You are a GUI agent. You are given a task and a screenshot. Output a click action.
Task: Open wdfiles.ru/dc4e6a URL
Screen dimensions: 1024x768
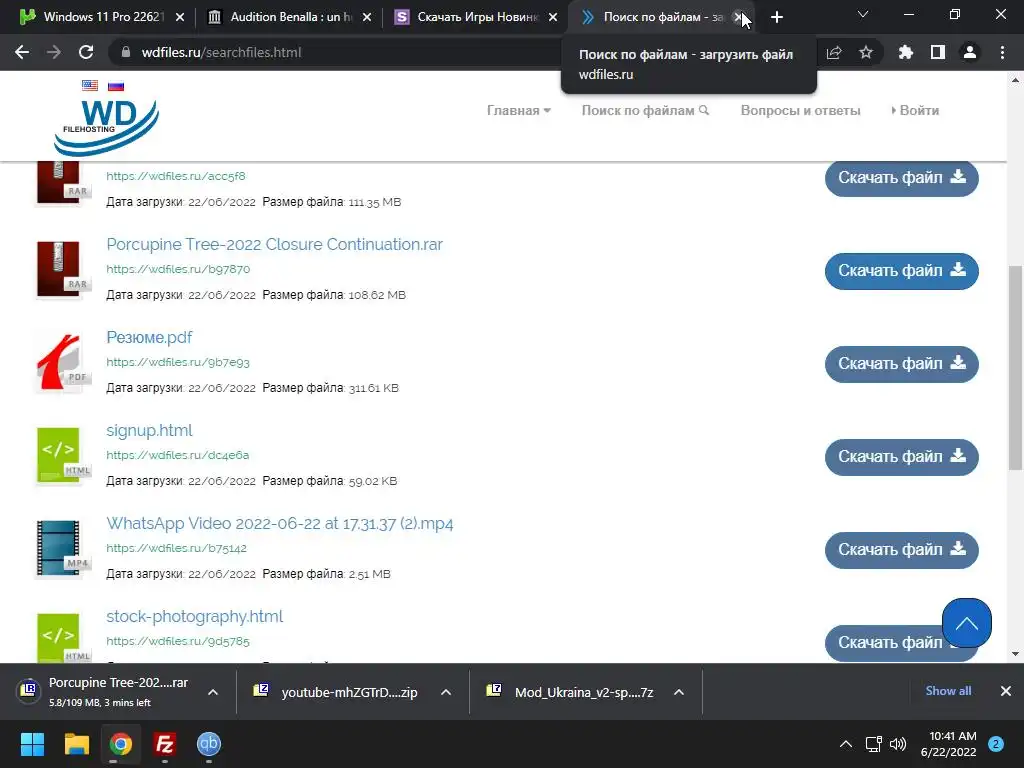[178, 455]
